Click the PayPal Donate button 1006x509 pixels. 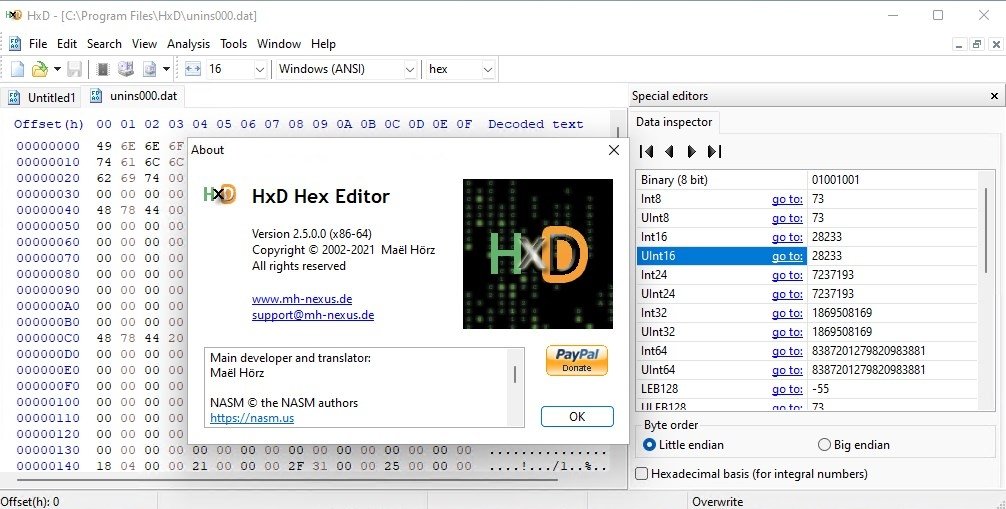(x=577, y=360)
